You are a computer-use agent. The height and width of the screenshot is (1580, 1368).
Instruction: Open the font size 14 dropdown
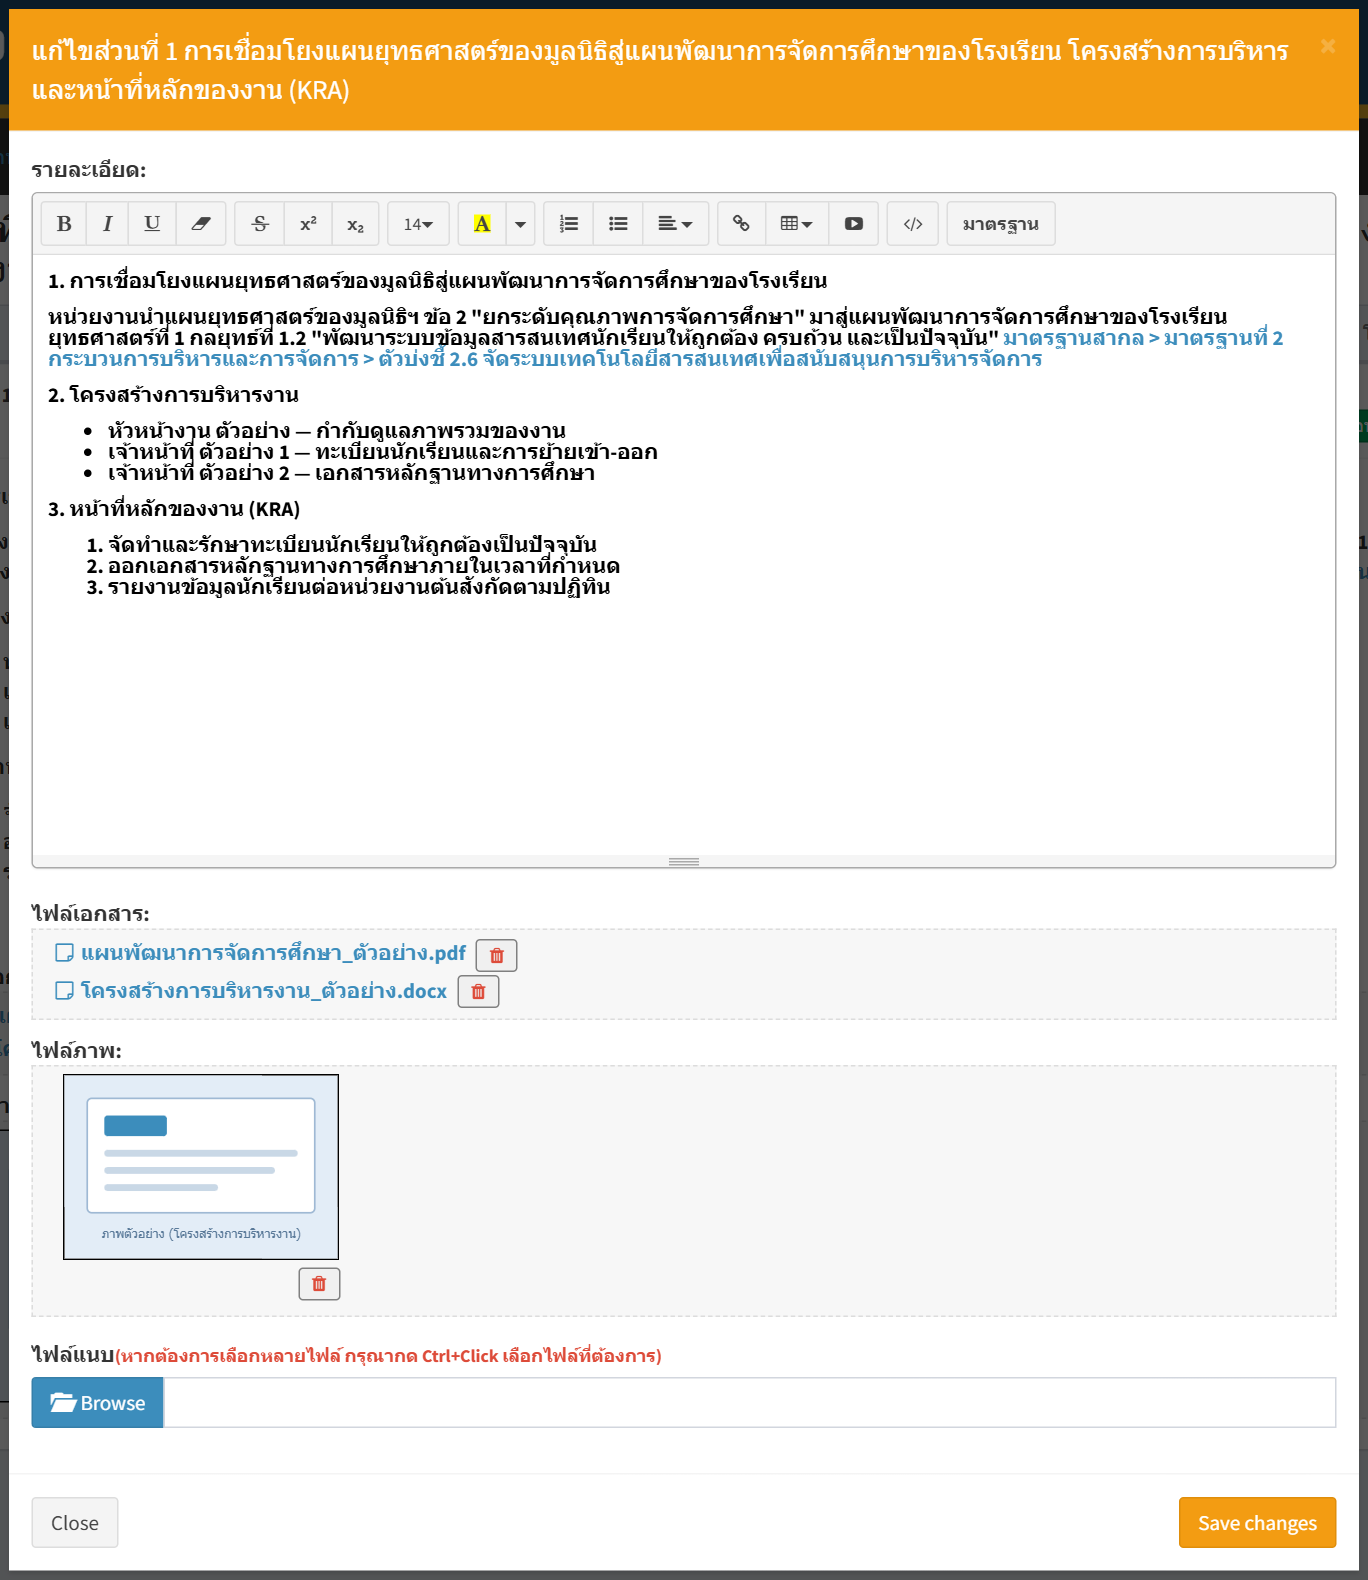[418, 224]
